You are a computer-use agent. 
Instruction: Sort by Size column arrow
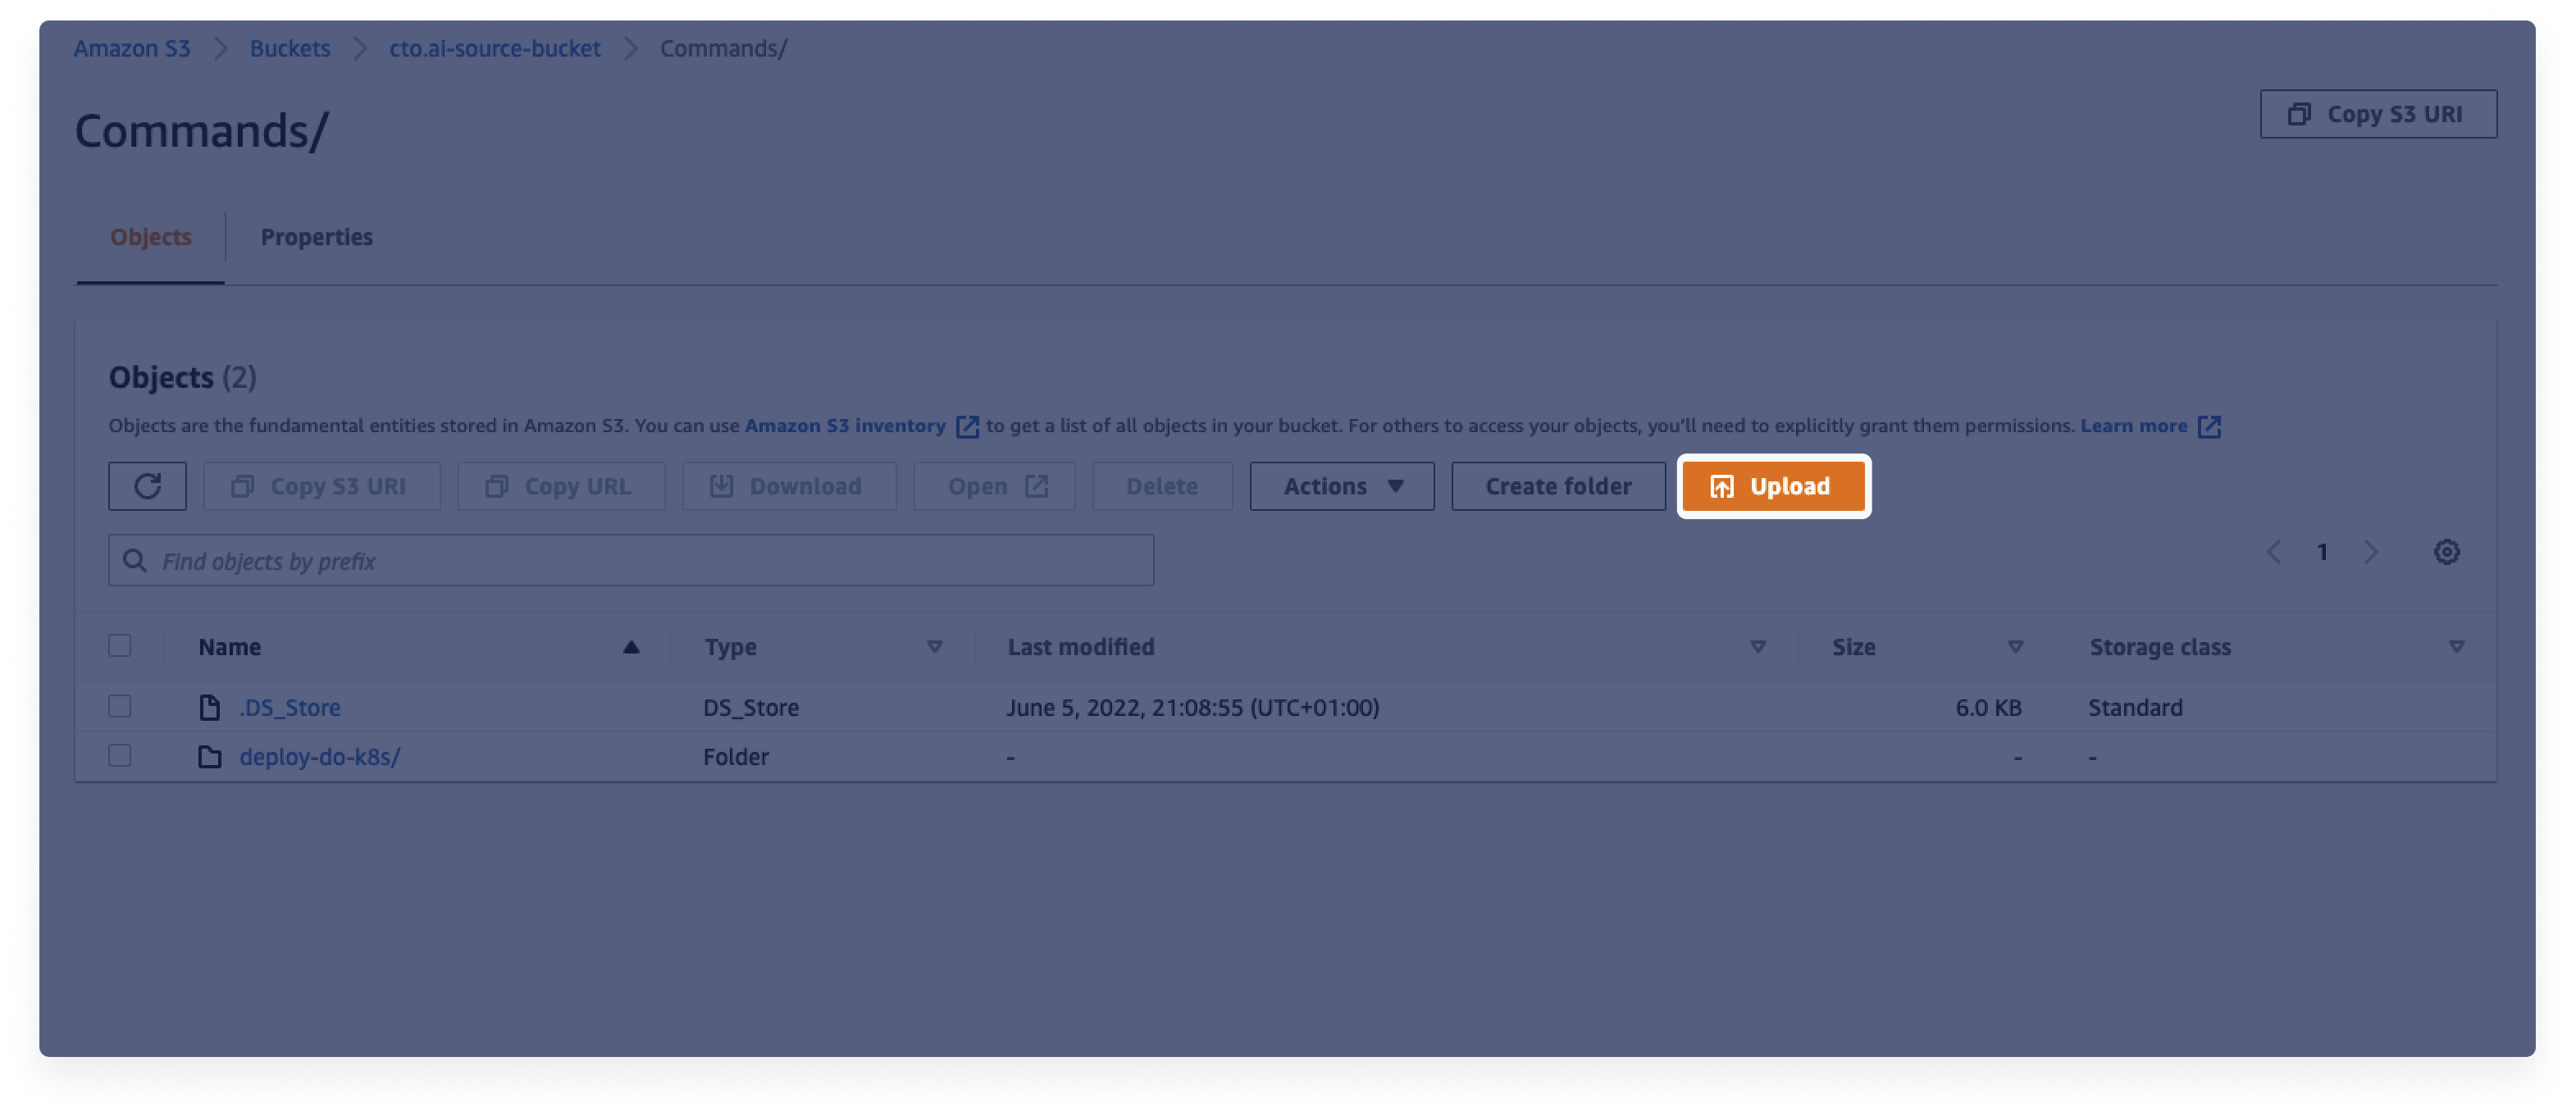pyautogui.click(x=2015, y=647)
